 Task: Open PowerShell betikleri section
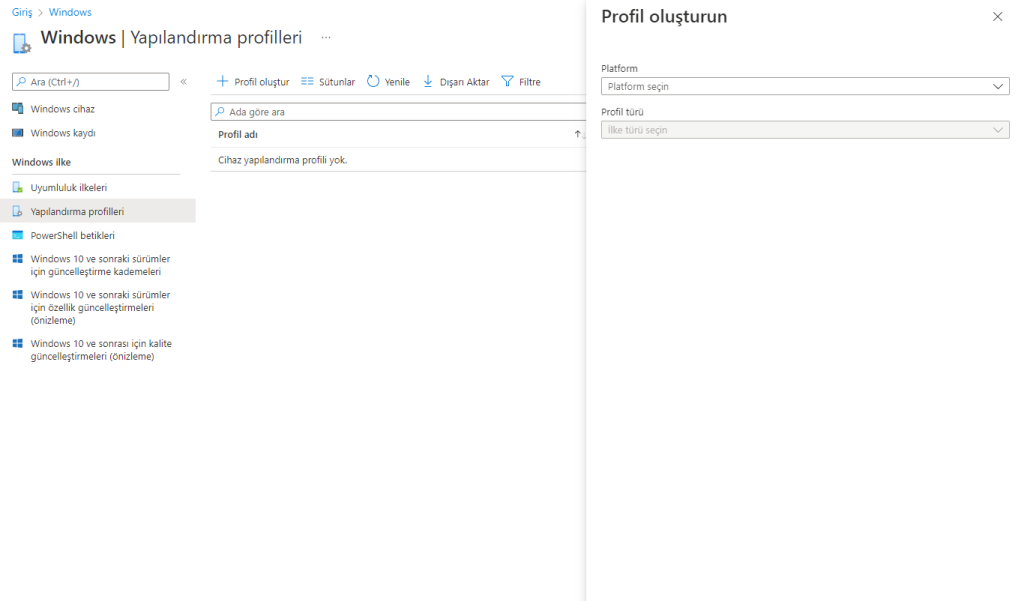(x=72, y=236)
